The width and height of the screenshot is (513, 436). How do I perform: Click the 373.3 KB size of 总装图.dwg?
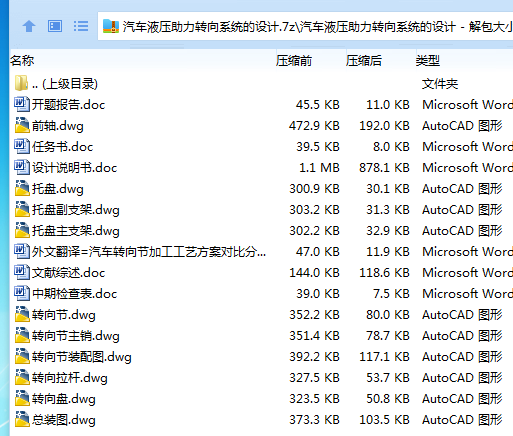[x=314, y=420]
